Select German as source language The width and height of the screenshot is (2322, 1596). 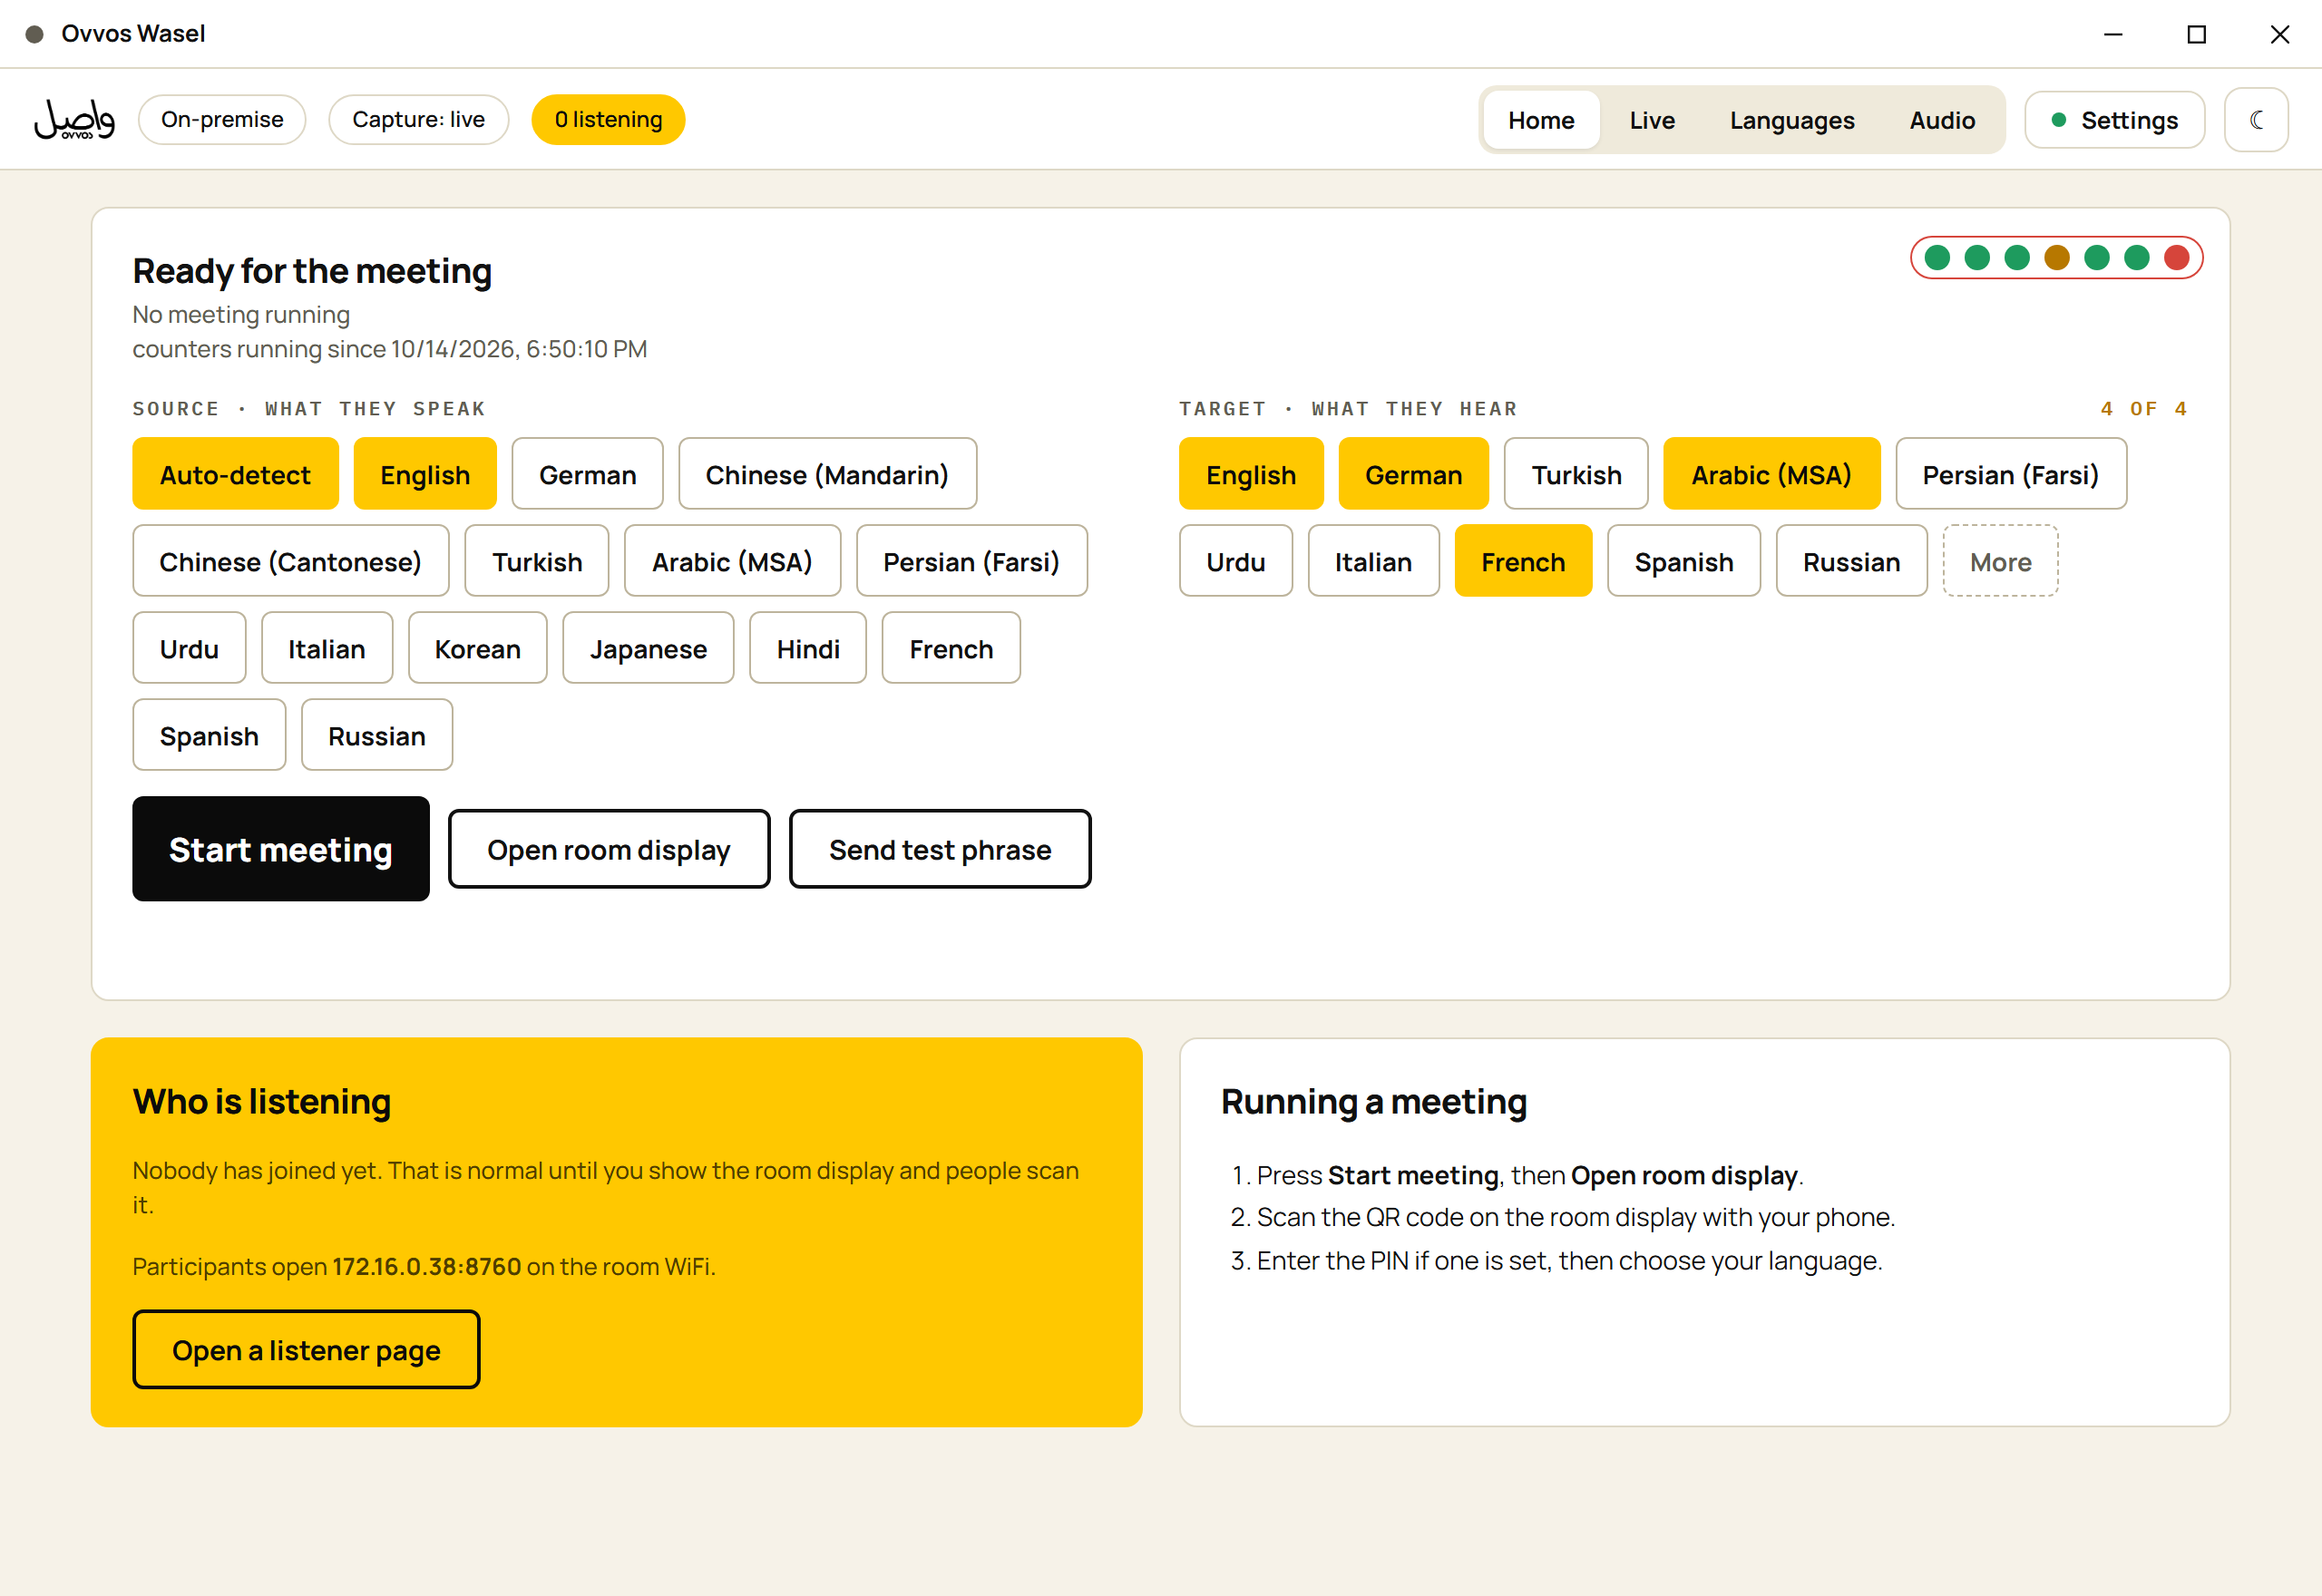point(587,474)
